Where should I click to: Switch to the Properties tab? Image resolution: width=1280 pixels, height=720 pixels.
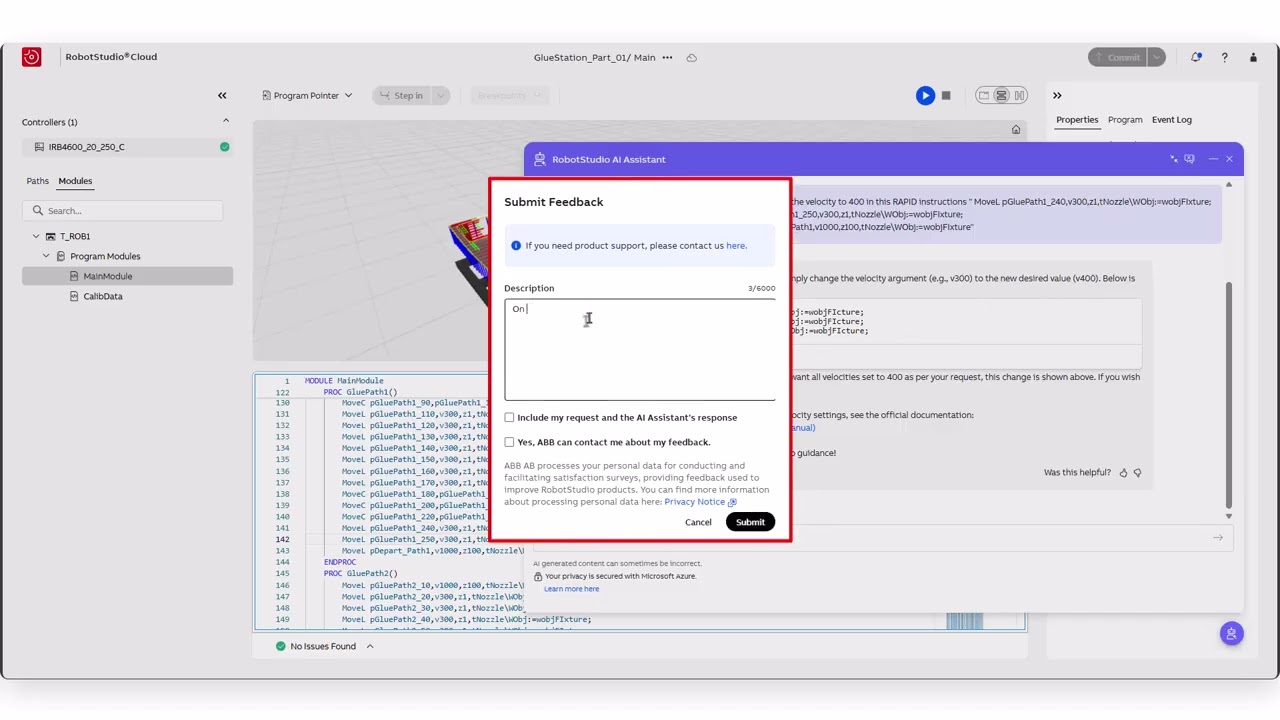tap(1077, 120)
